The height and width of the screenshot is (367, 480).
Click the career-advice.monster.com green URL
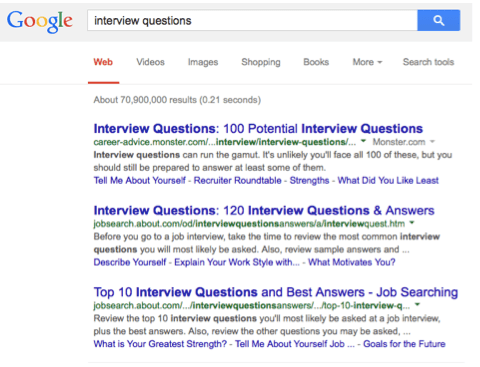pos(225,142)
